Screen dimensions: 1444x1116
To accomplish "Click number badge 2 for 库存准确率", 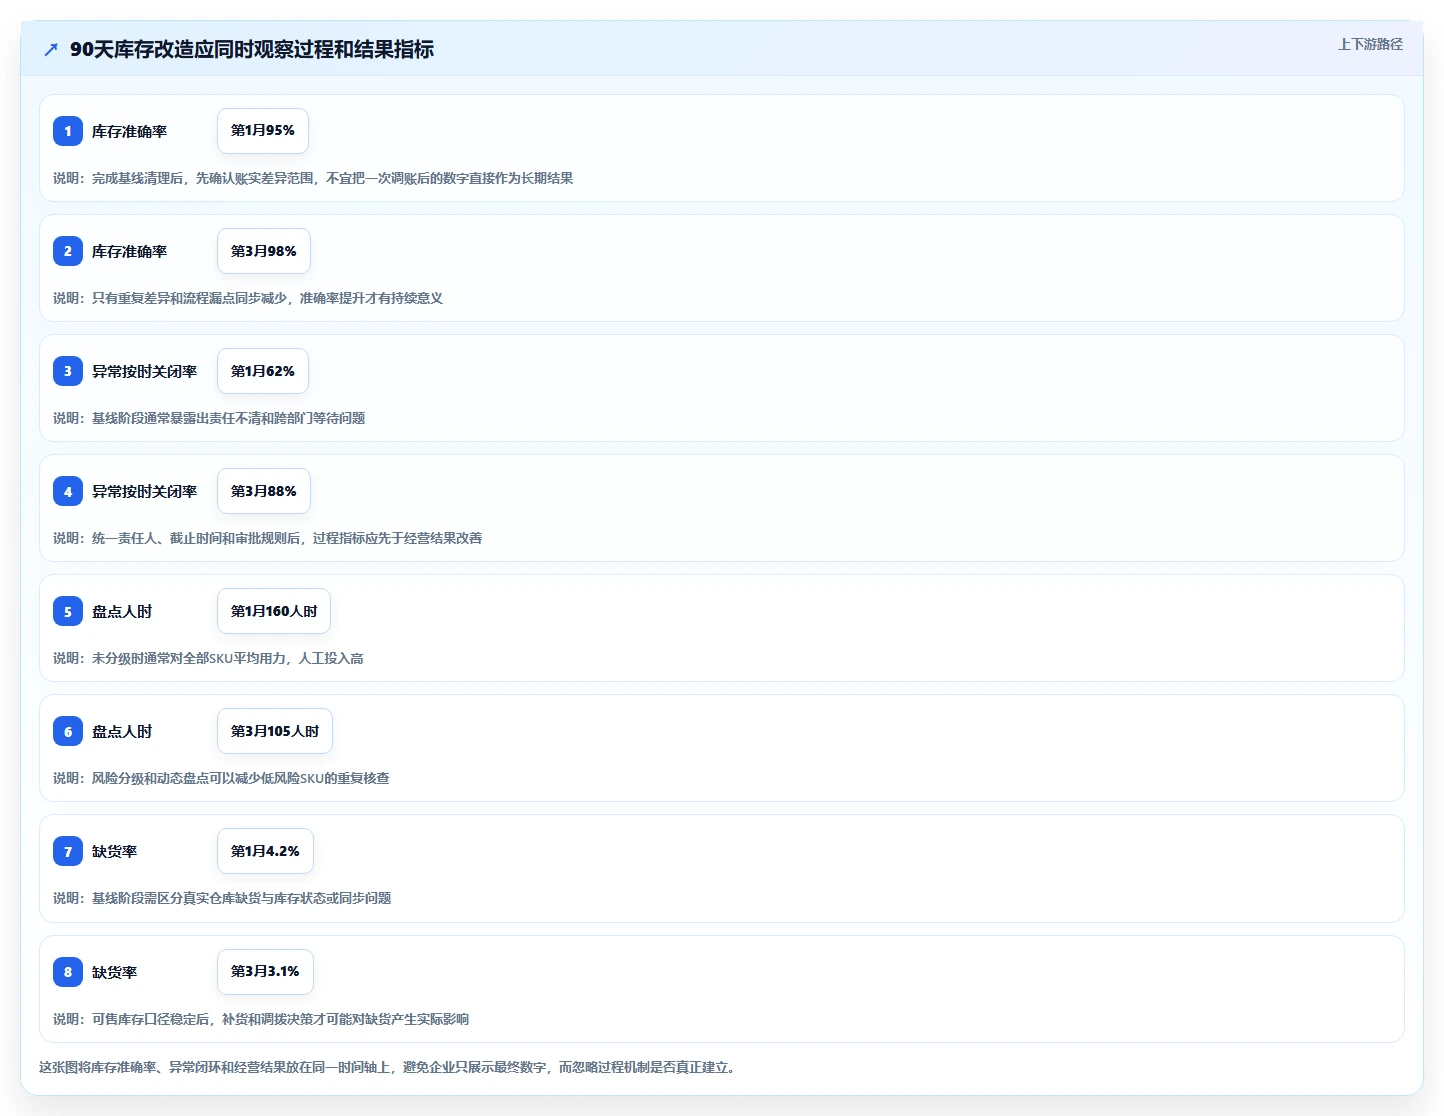I will click(68, 251).
